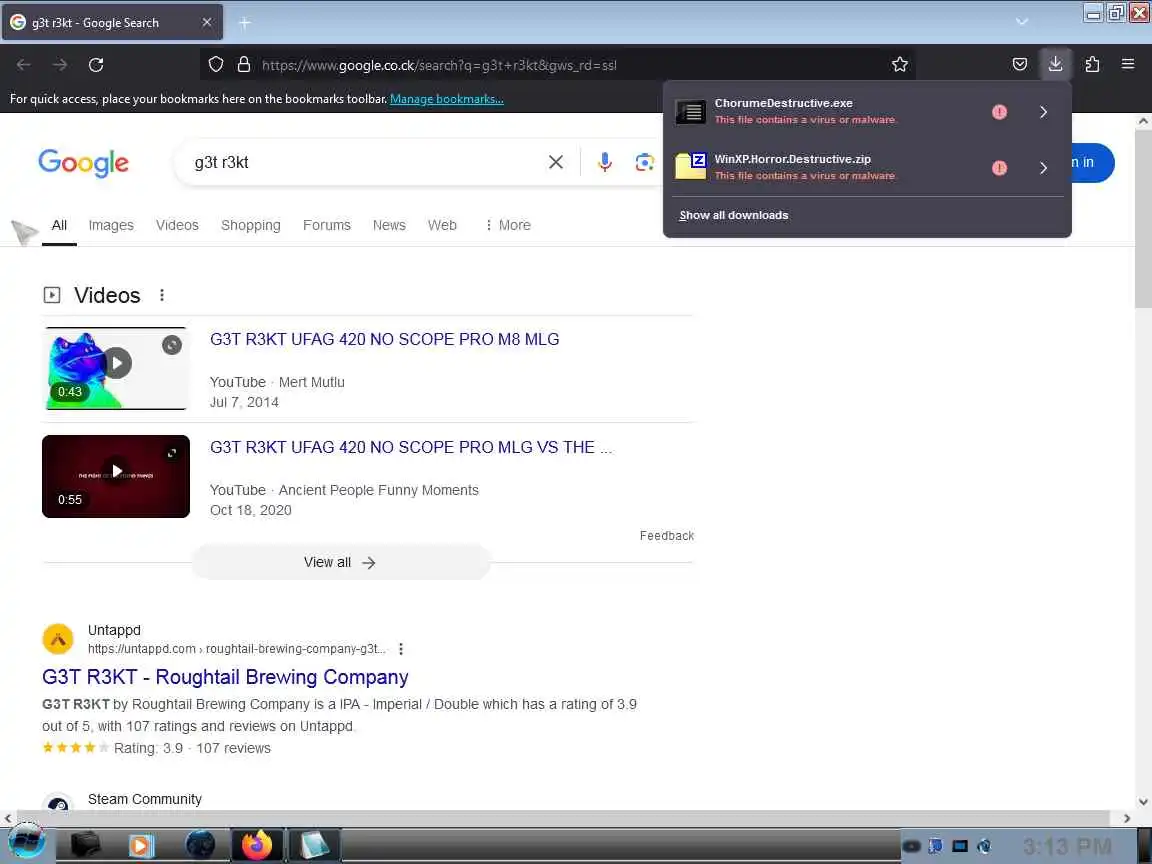Clear the search box with the X
Viewport: 1152px width, 864px height.
click(555, 162)
